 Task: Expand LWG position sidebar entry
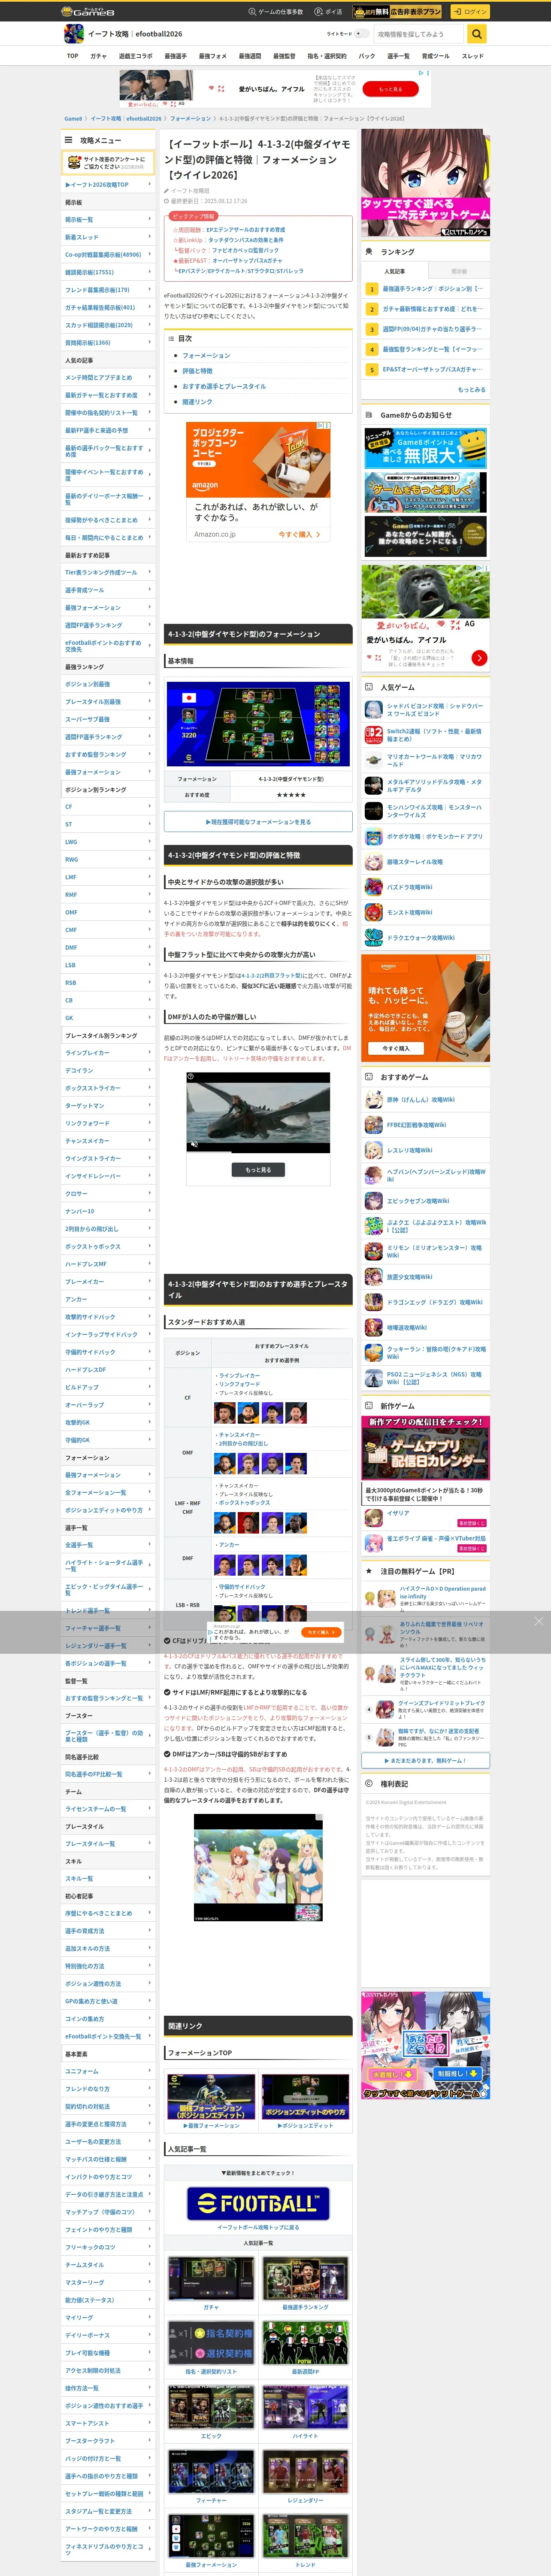tap(108, 842)
